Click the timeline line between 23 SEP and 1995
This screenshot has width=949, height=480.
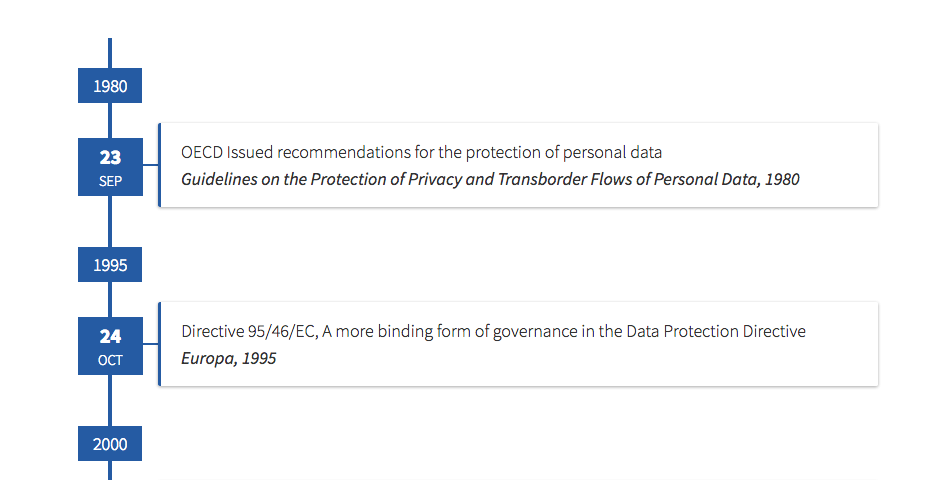(x=110, y=221)
